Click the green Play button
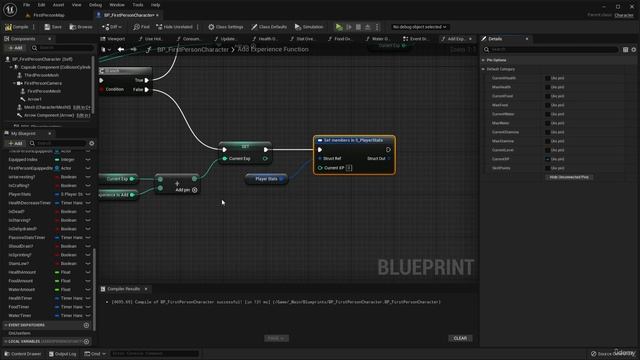The image size is (640, 360). pos(339,27)
